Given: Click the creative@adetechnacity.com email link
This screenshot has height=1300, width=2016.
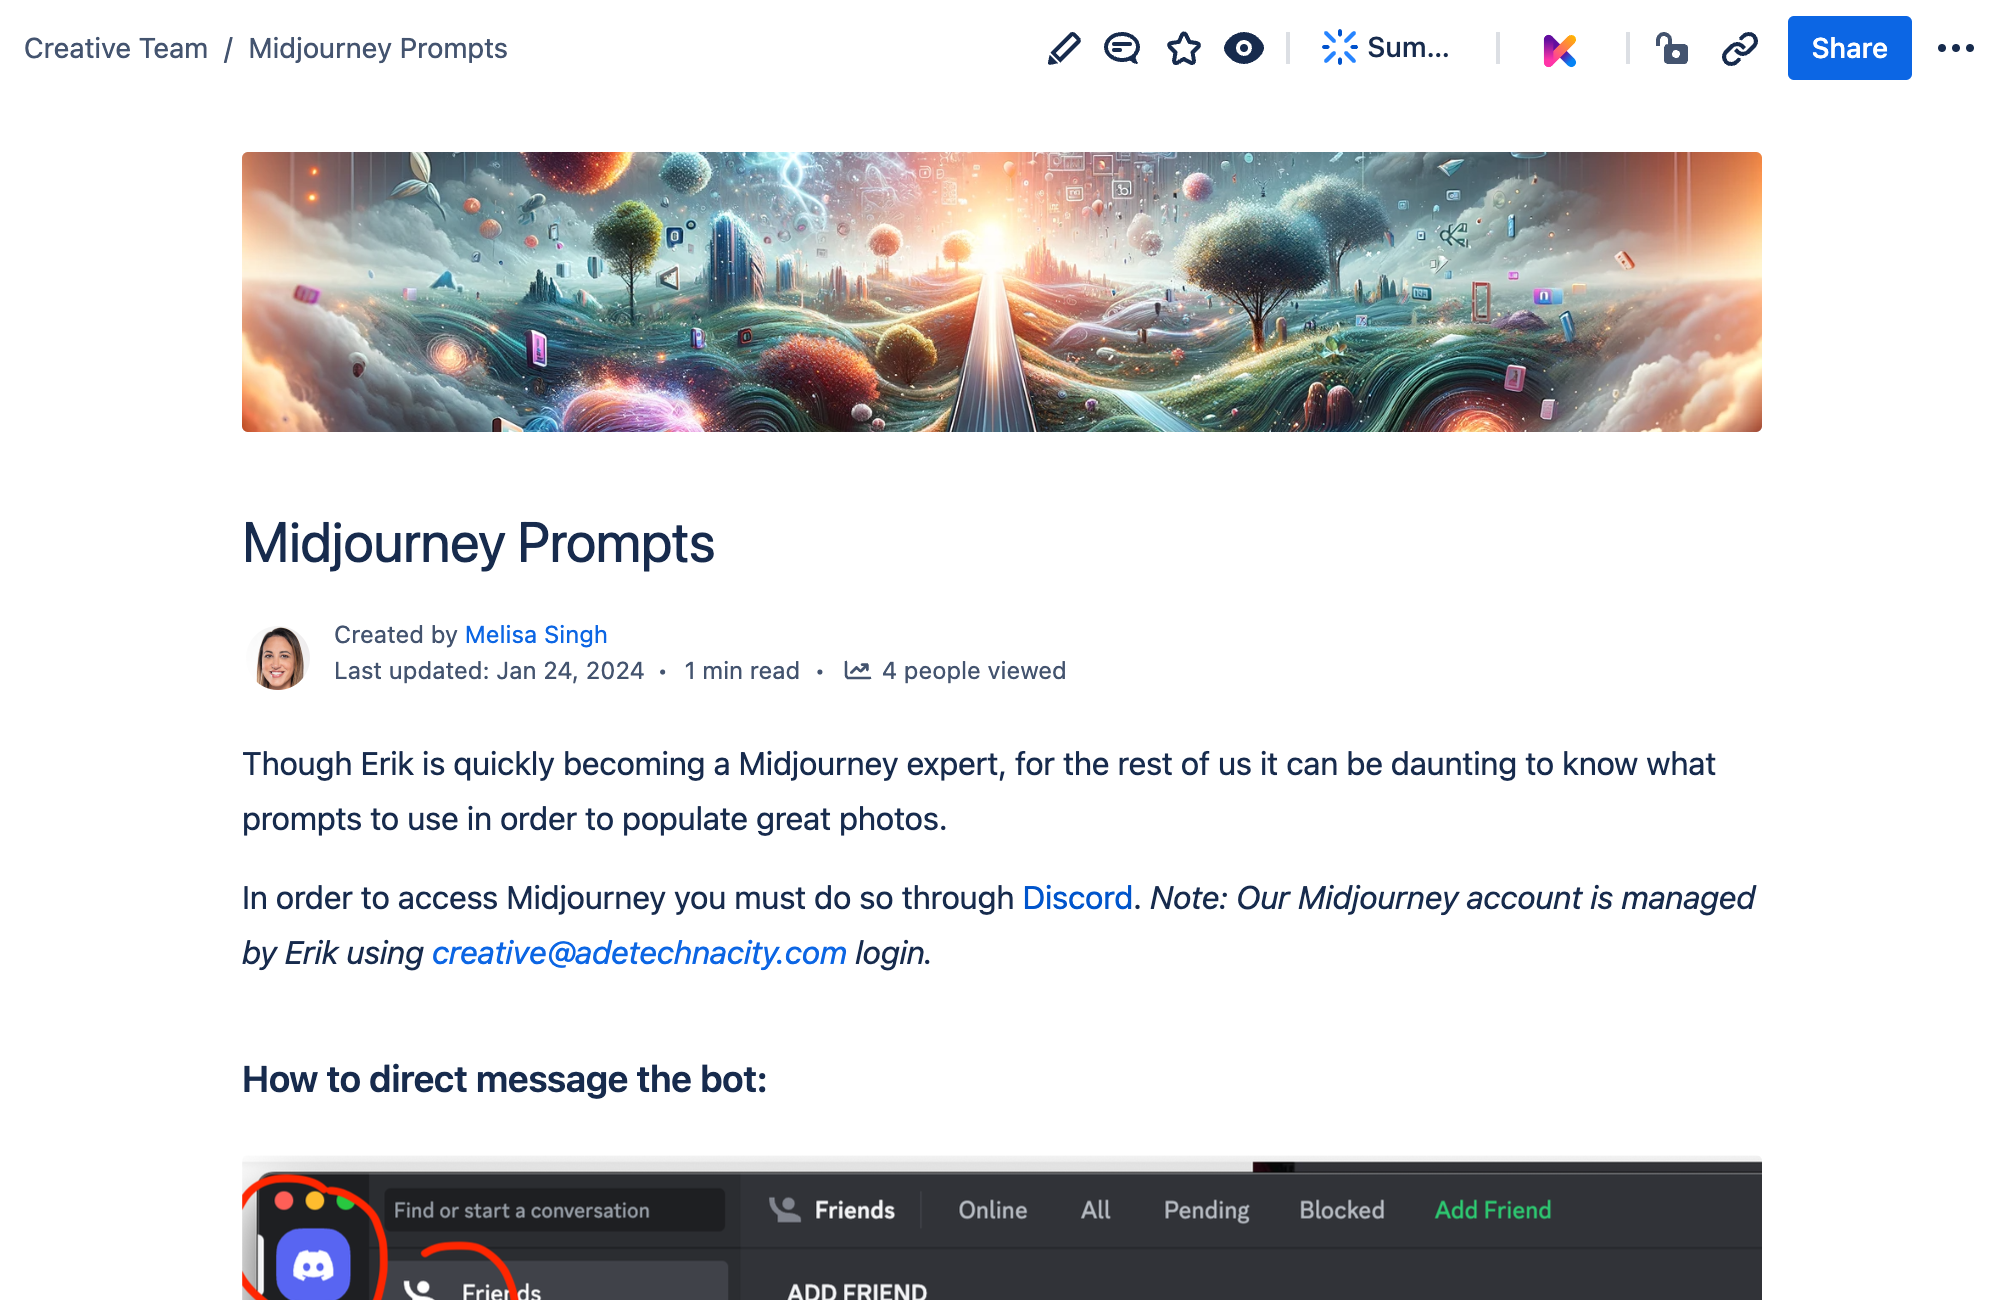Looking at the screenshot, I should (x=639, y=953).
